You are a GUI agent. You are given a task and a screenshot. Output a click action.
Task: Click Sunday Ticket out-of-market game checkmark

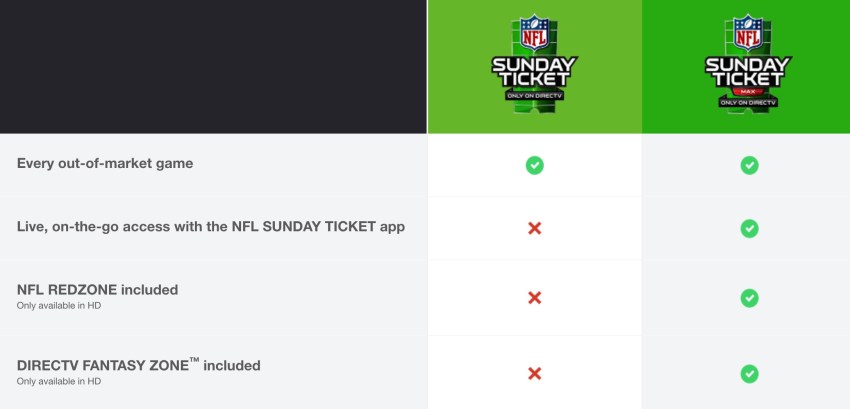534,165
